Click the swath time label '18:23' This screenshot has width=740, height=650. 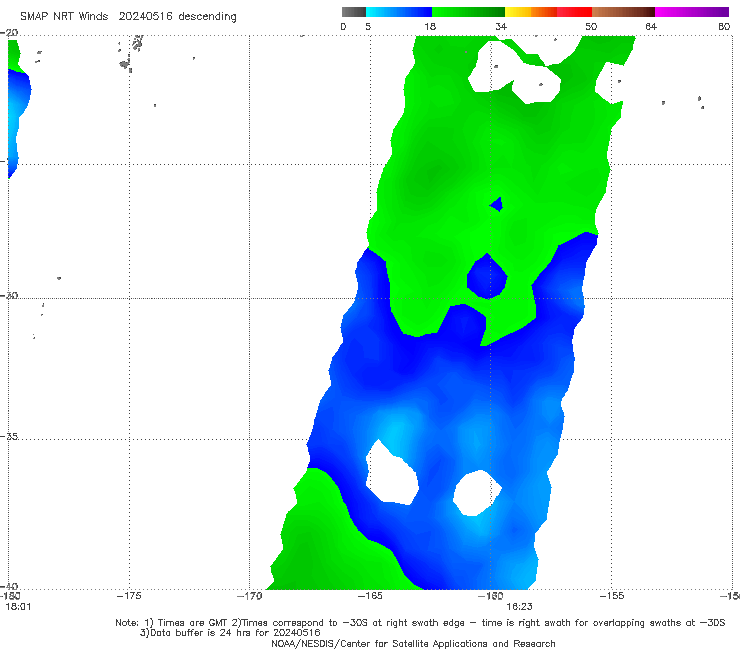pyautogui.click(x=519, y=607)
